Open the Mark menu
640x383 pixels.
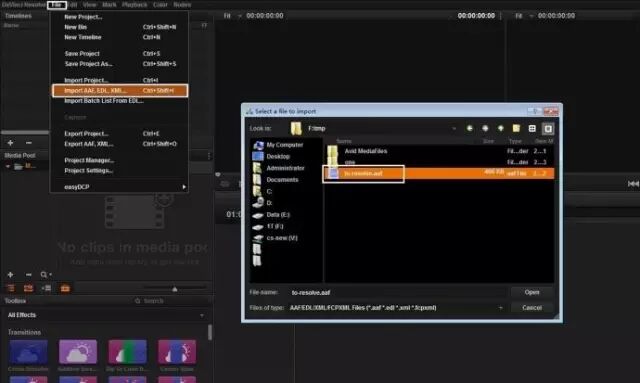(x=109, y=5)
